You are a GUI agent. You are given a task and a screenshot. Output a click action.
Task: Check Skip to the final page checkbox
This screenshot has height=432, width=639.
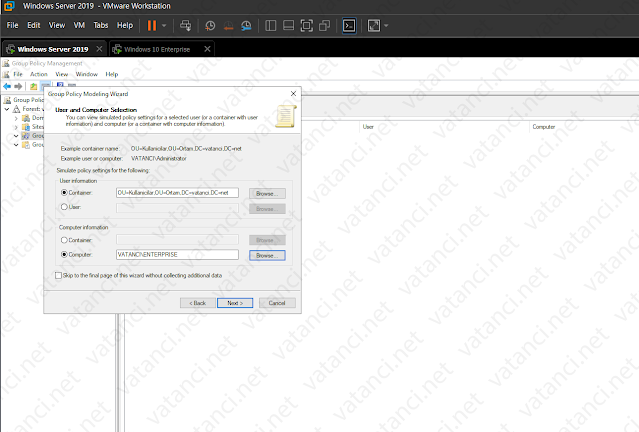tap(59, 276)
